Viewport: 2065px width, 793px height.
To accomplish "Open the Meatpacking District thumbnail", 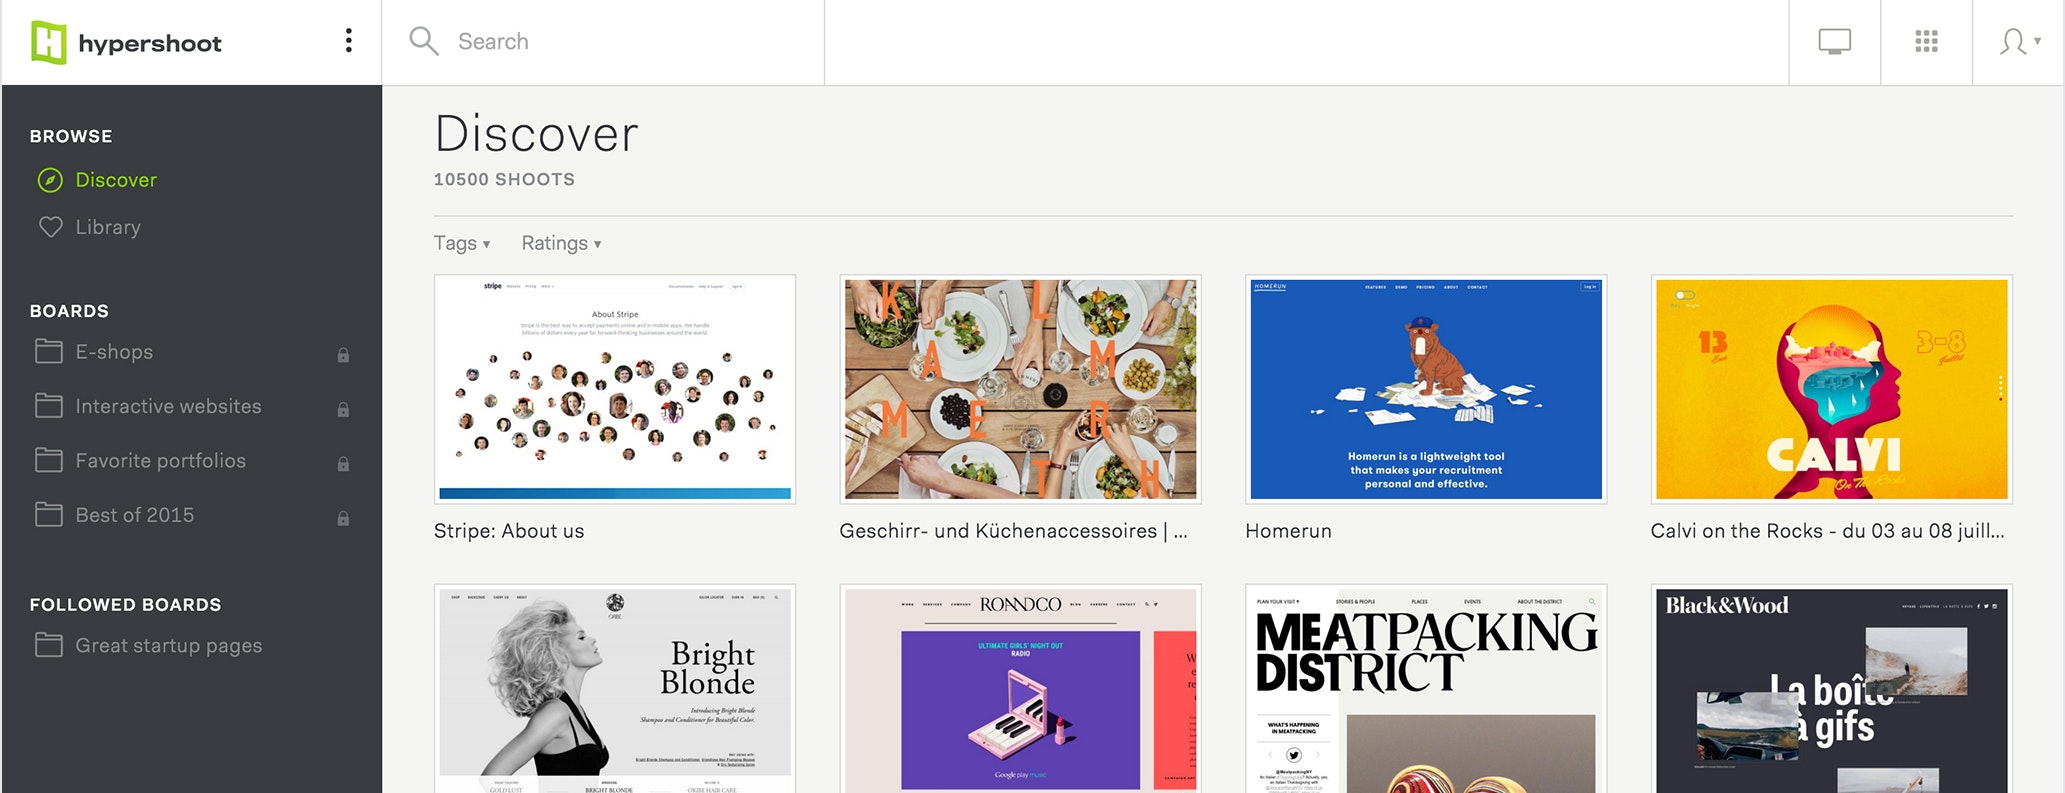I will 1426,689.
